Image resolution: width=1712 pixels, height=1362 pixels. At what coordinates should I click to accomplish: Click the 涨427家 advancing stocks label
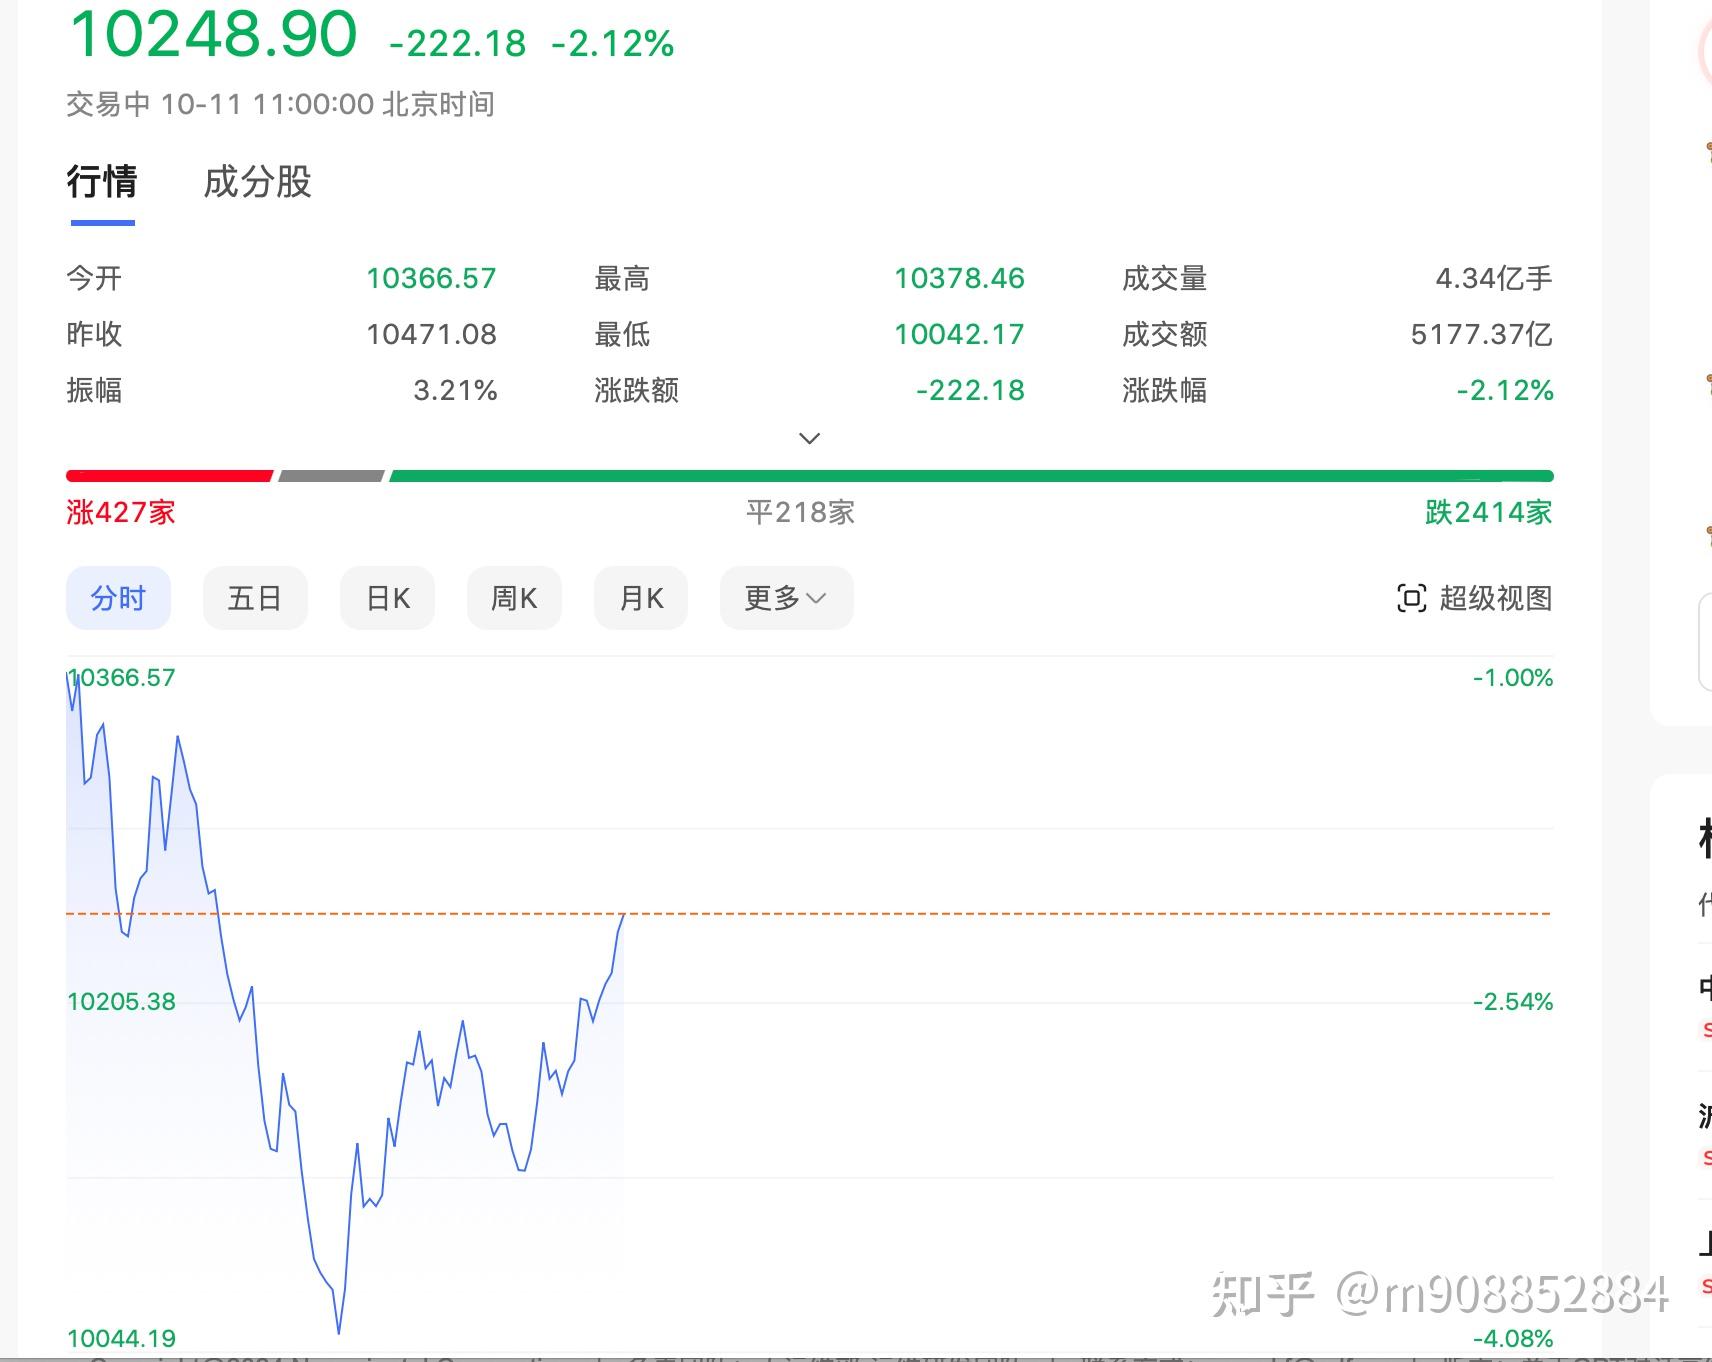coord(119,512)
